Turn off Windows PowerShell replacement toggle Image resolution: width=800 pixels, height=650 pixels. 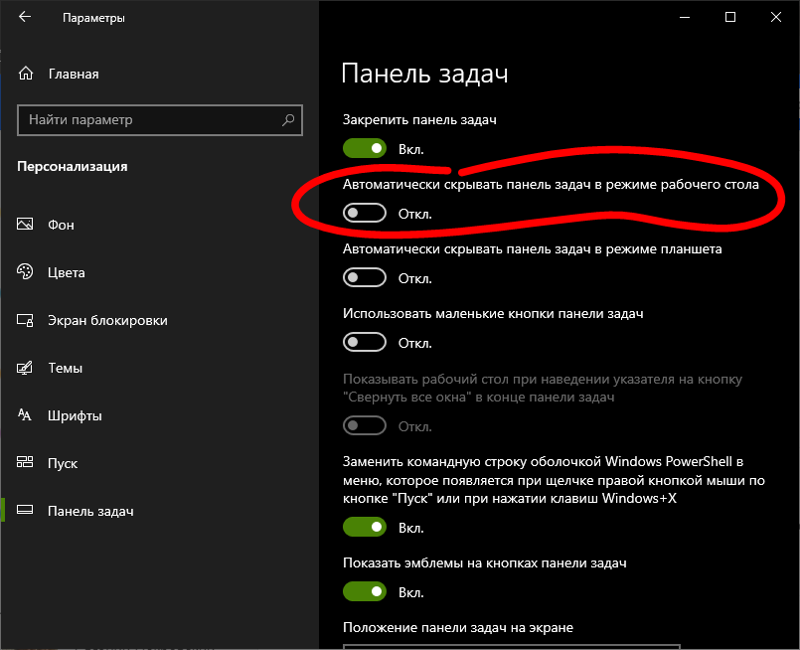pos(364,527)
